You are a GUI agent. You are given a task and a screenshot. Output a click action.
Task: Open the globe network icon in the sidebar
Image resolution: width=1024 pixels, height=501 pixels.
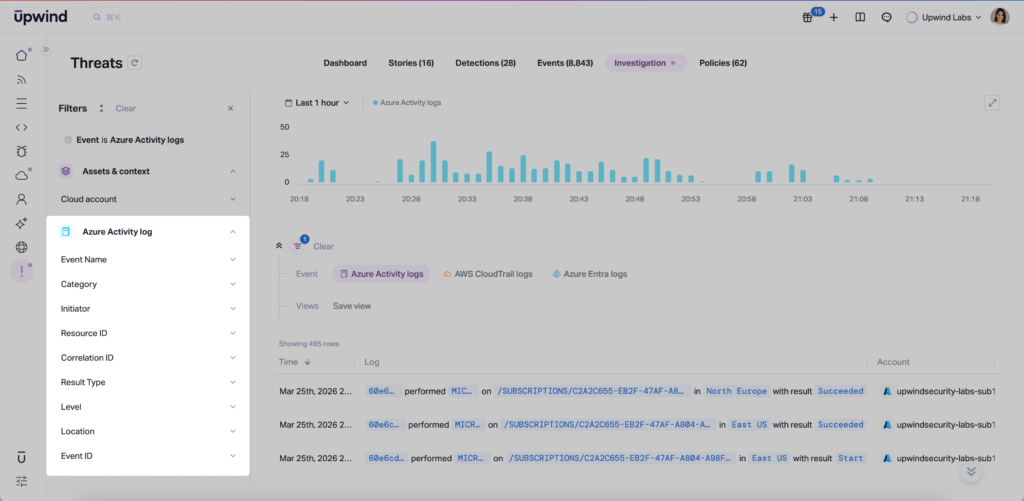pos(22,247)
